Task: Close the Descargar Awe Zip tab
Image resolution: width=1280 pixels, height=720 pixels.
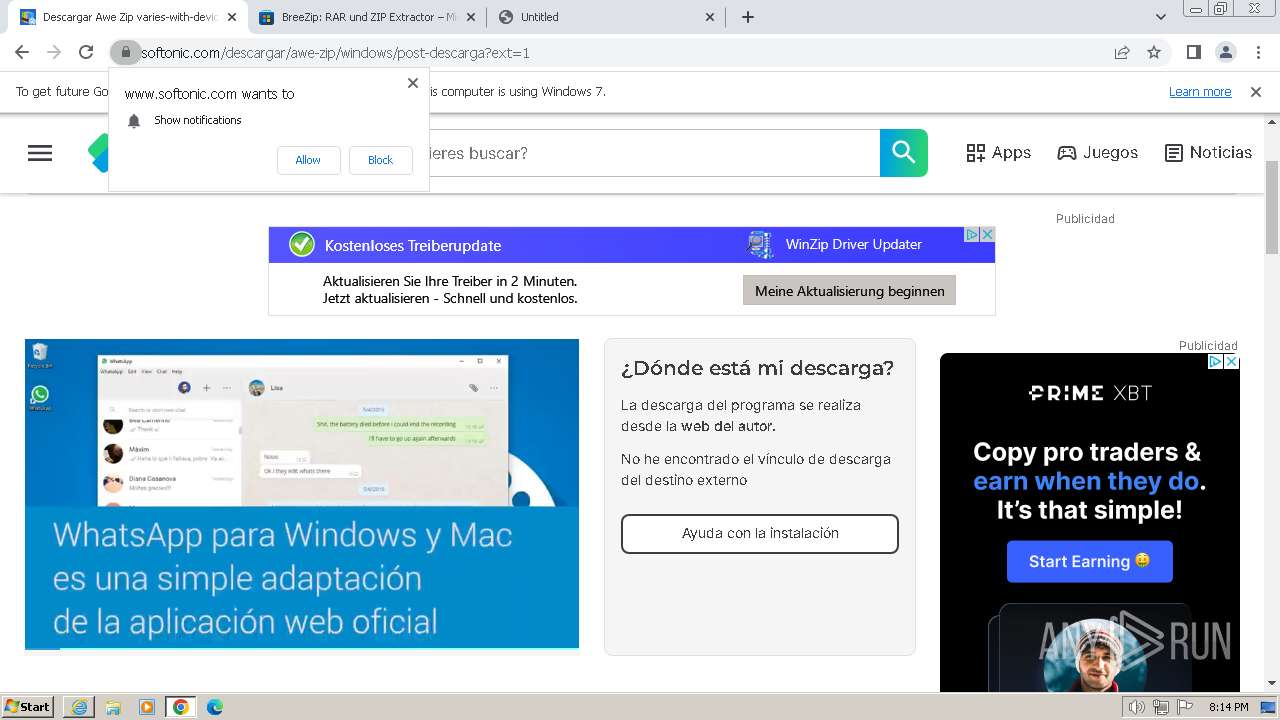Action: point(232,17)
